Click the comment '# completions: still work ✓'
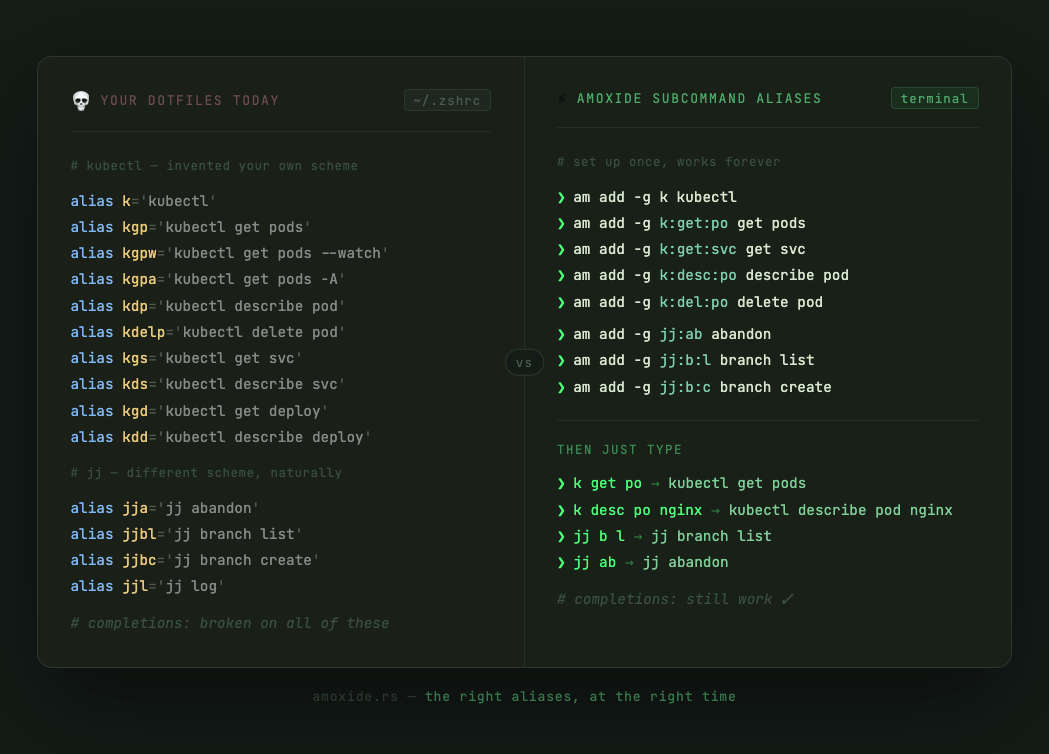1049x754 pixels. [x=676, y=599]
